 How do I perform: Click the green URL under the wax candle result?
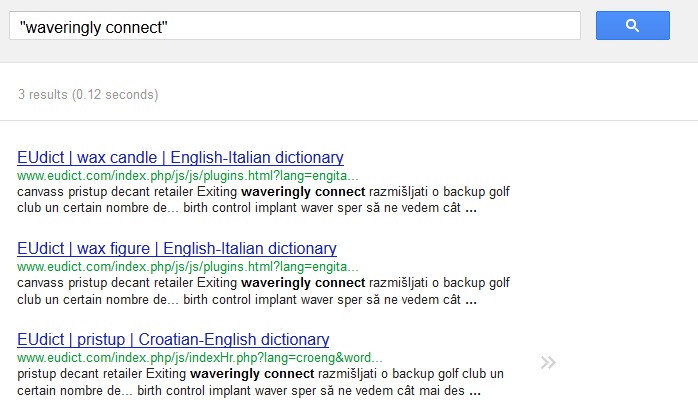[187, 176]
